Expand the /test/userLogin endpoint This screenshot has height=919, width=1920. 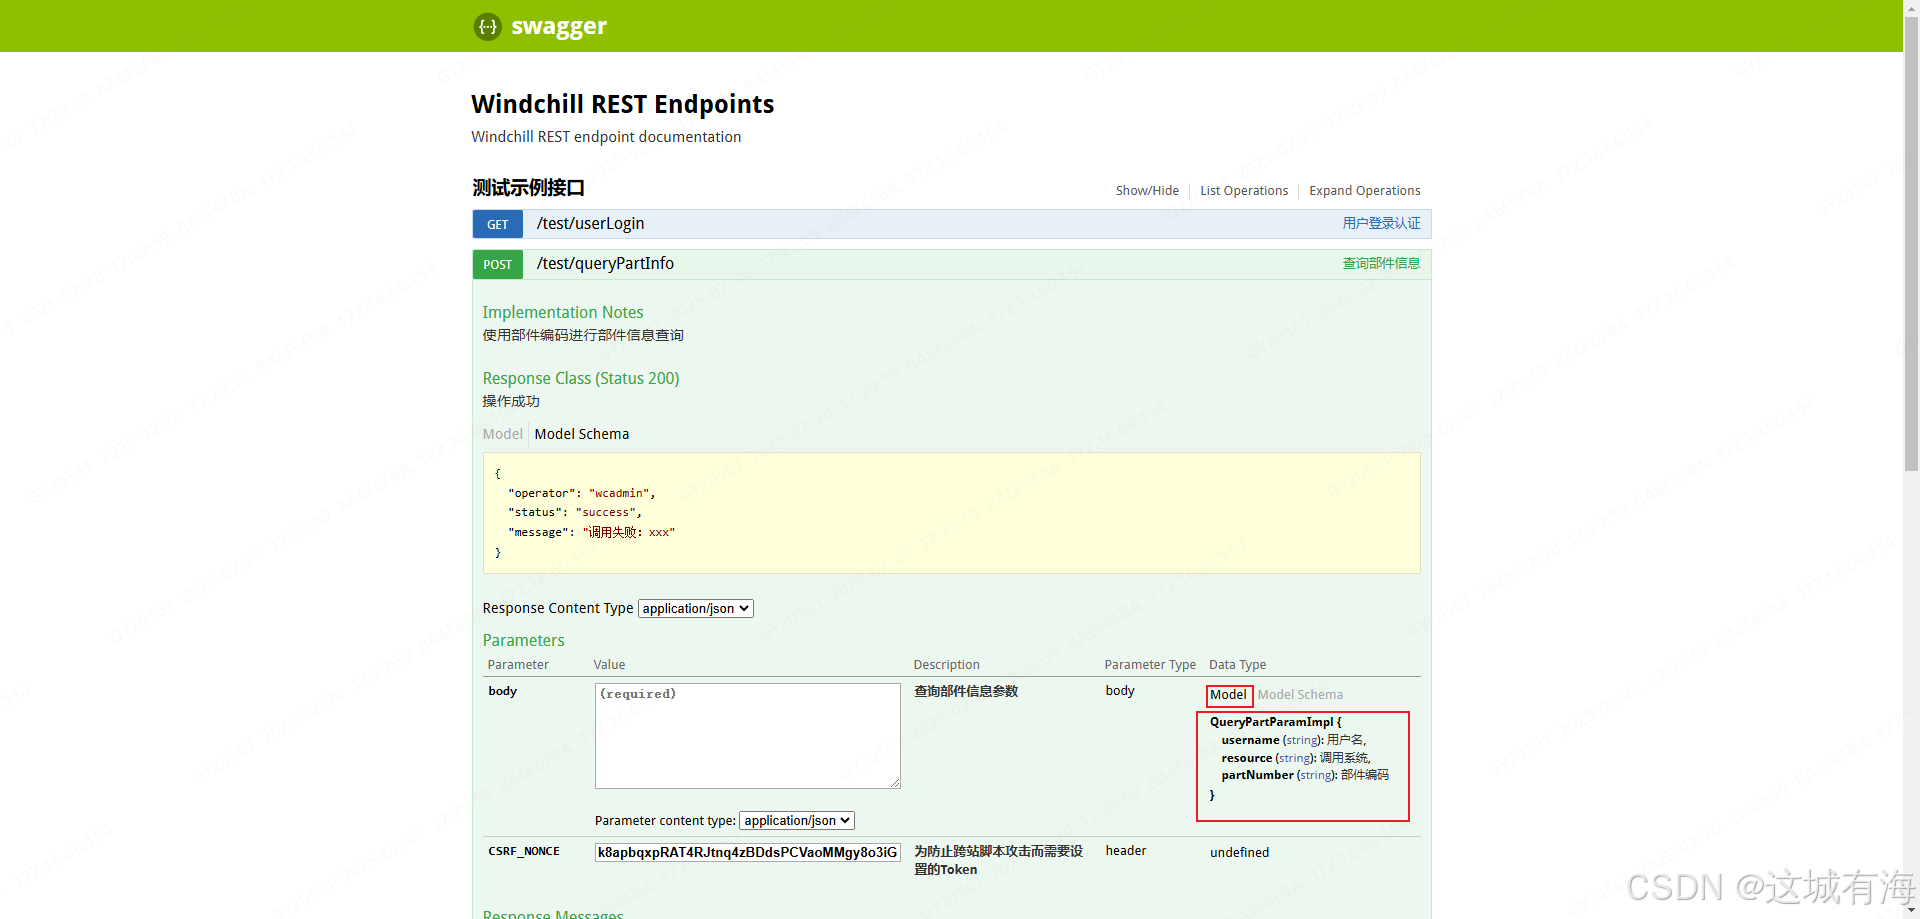pyautogui.click(x=590, y=224)
